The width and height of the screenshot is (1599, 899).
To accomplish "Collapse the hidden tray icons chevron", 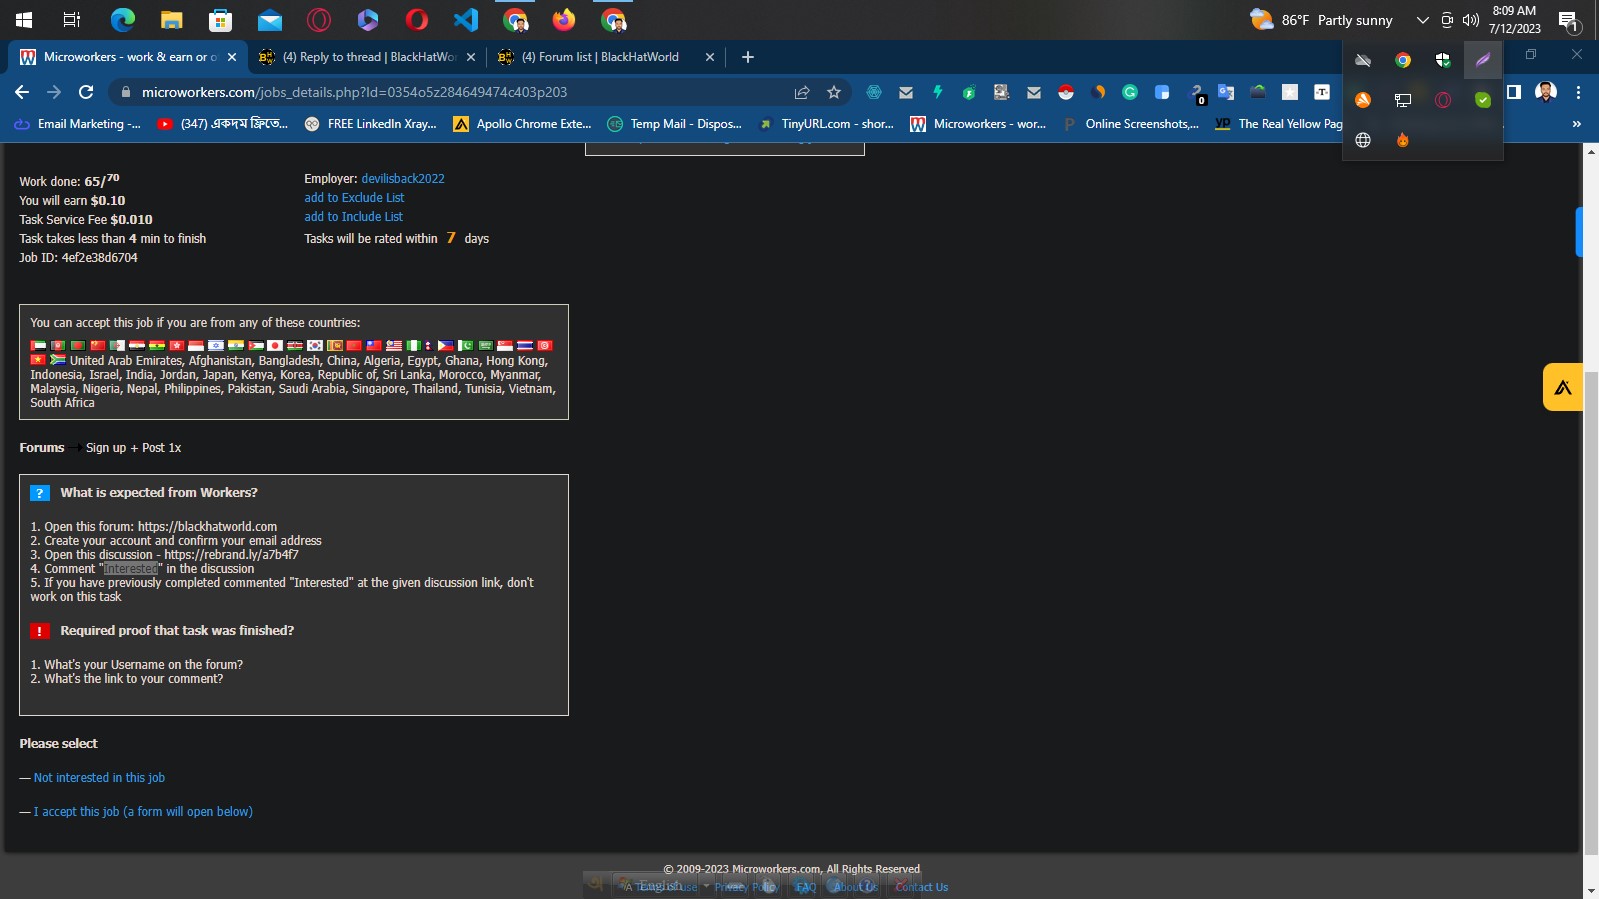I will point(1423,20).
